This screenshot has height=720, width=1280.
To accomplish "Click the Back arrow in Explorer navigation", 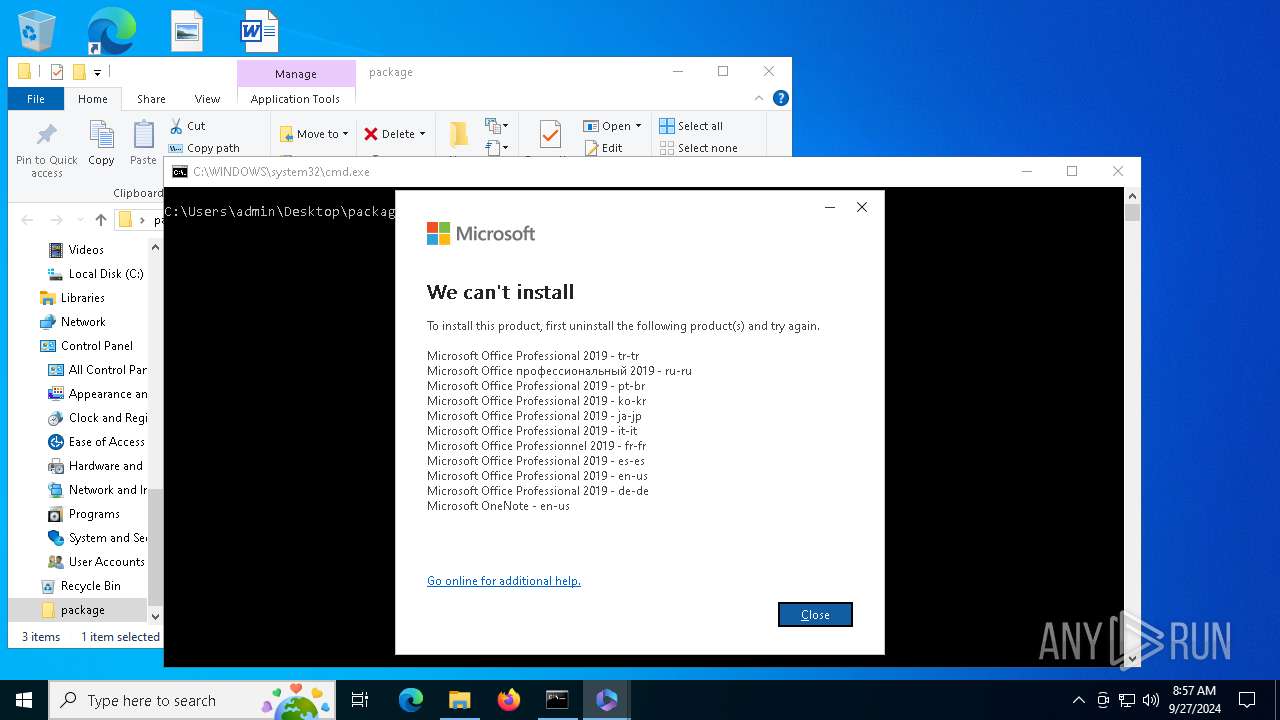I will [27, 220].
